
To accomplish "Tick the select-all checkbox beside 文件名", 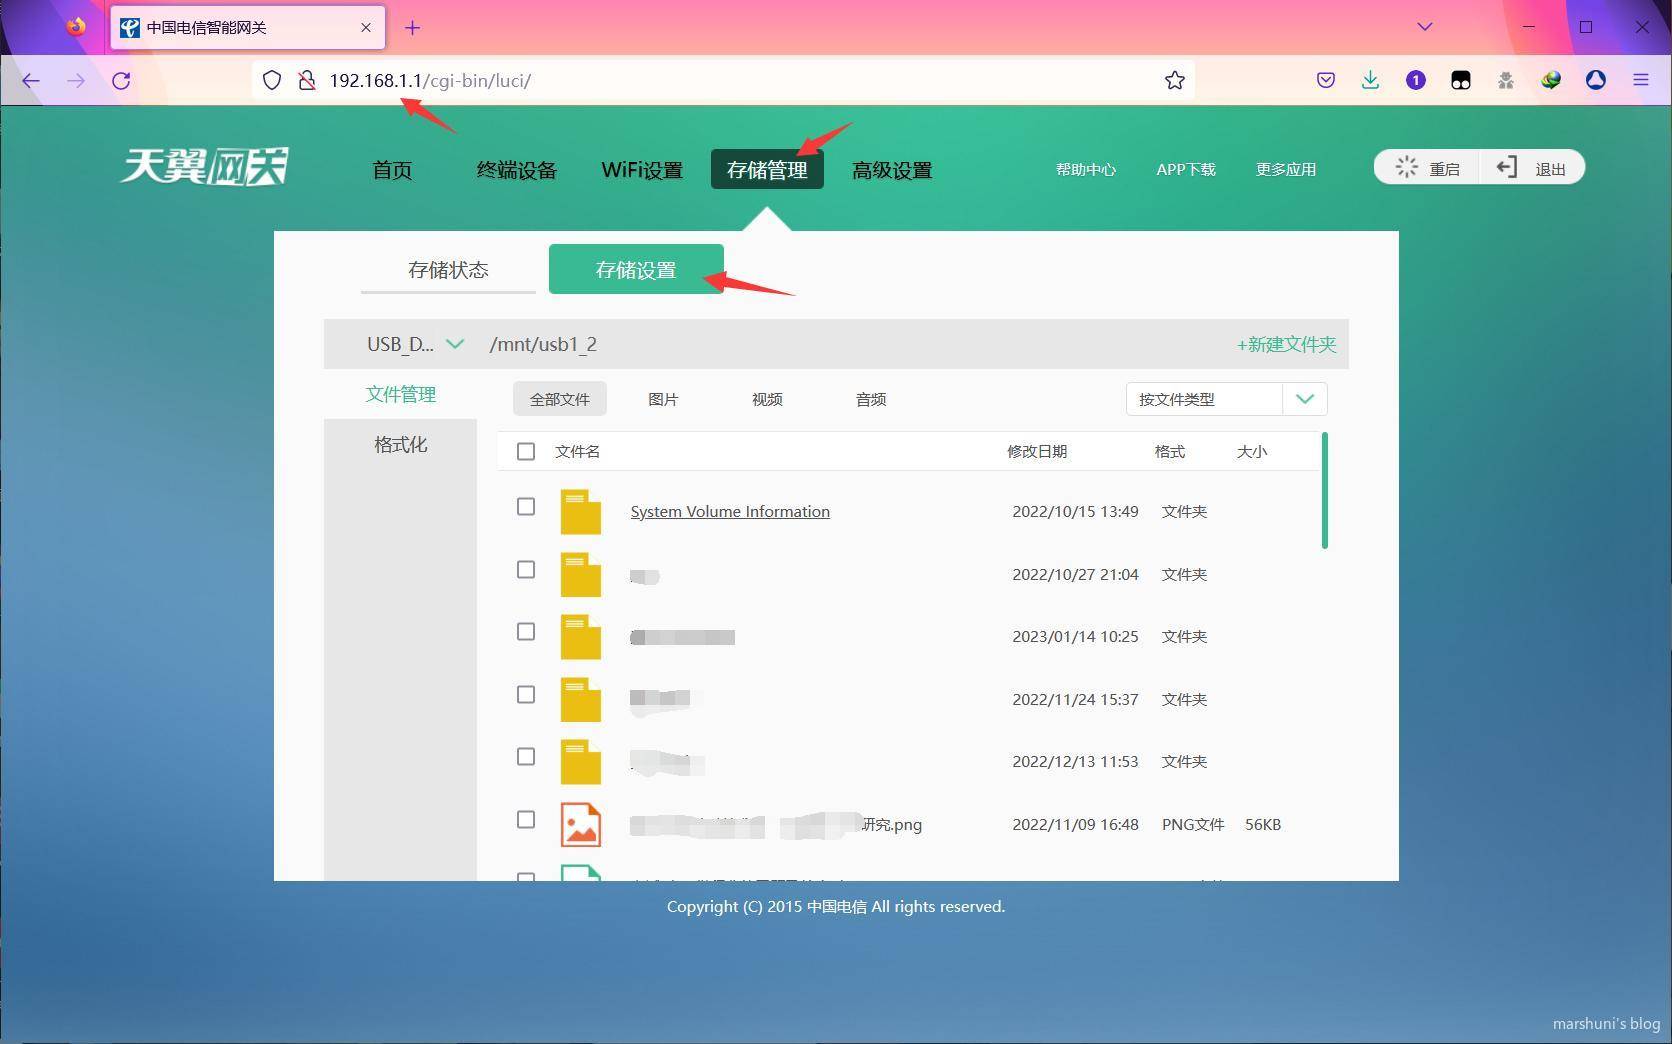I will [x=526, y=452].
